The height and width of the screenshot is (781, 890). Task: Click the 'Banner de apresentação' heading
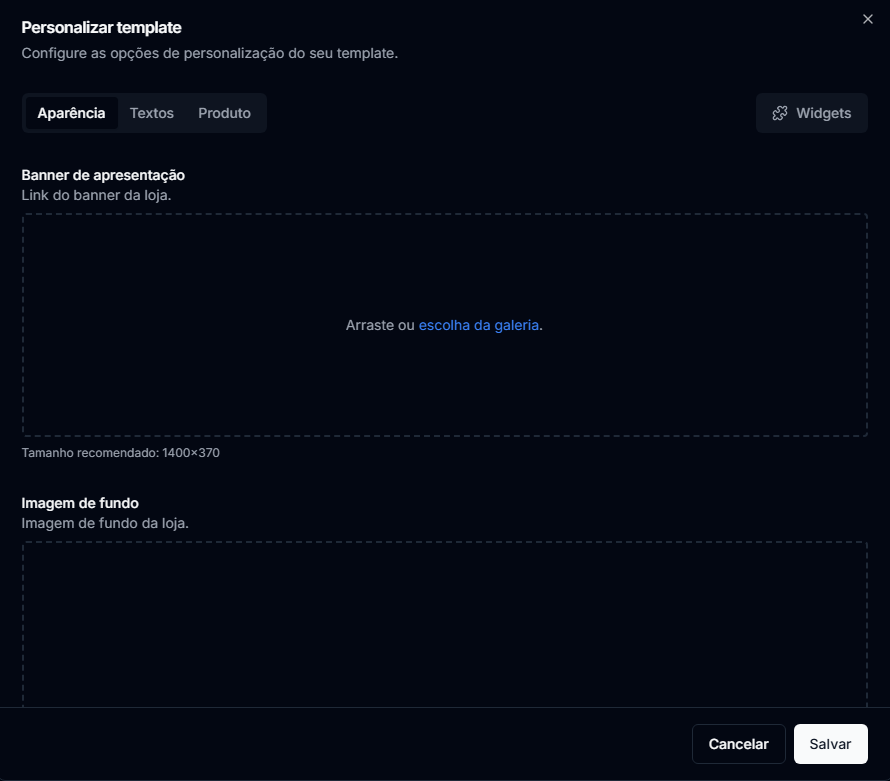click(x=103, y=175)
